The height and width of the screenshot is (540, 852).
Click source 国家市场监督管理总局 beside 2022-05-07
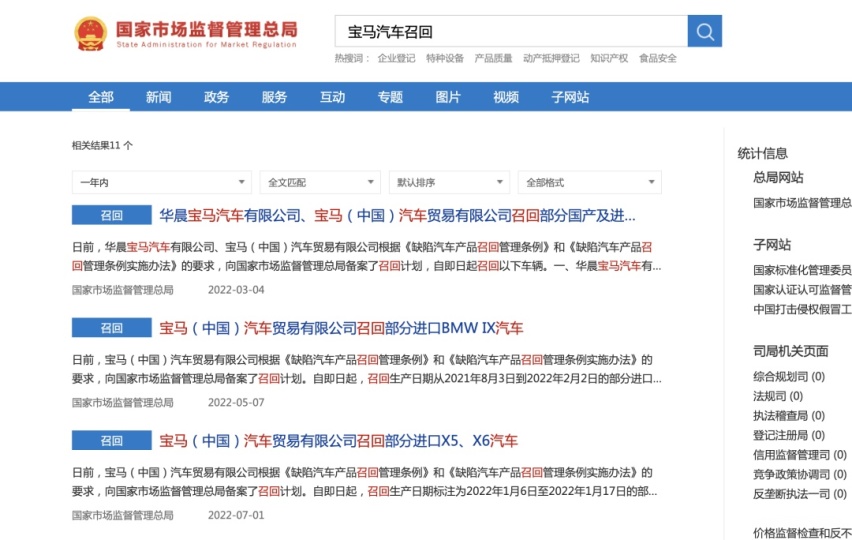point(123,403)
